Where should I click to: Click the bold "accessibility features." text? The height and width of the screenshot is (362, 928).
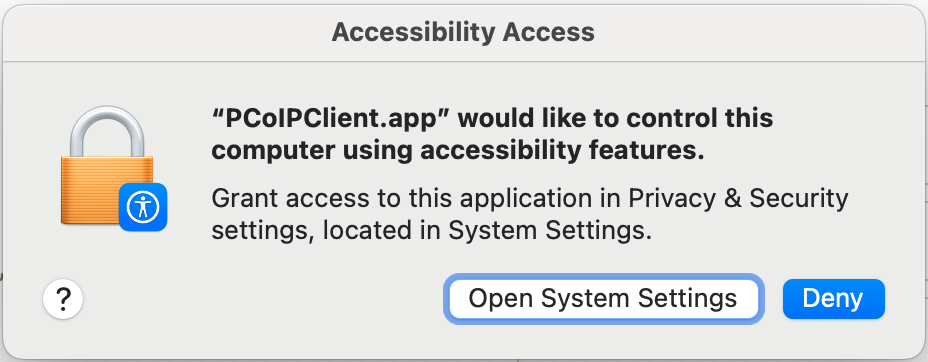click(x=563, y=151)
